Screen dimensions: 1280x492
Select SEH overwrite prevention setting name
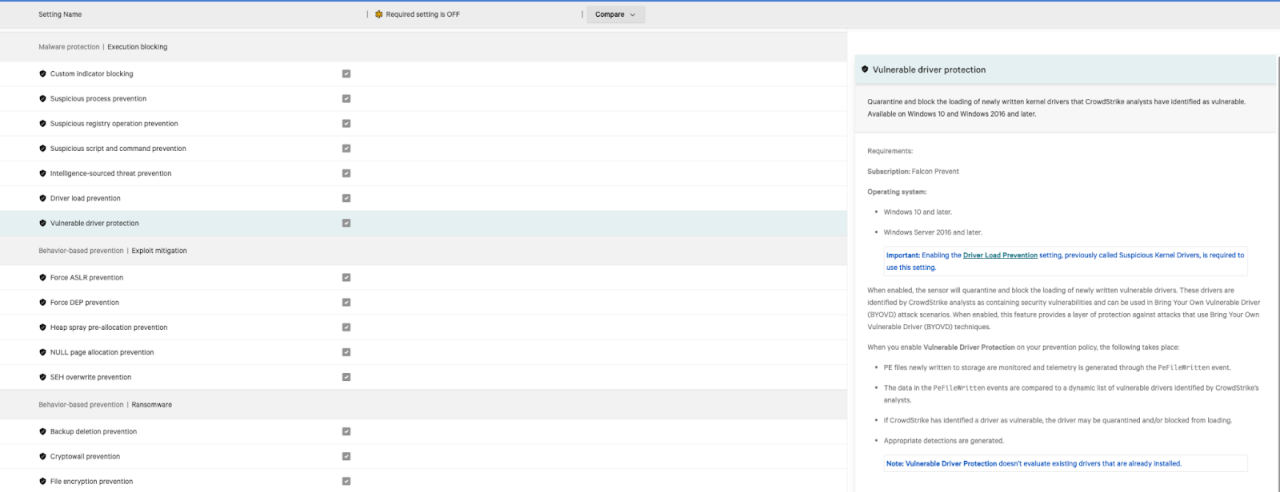[90, 377]
